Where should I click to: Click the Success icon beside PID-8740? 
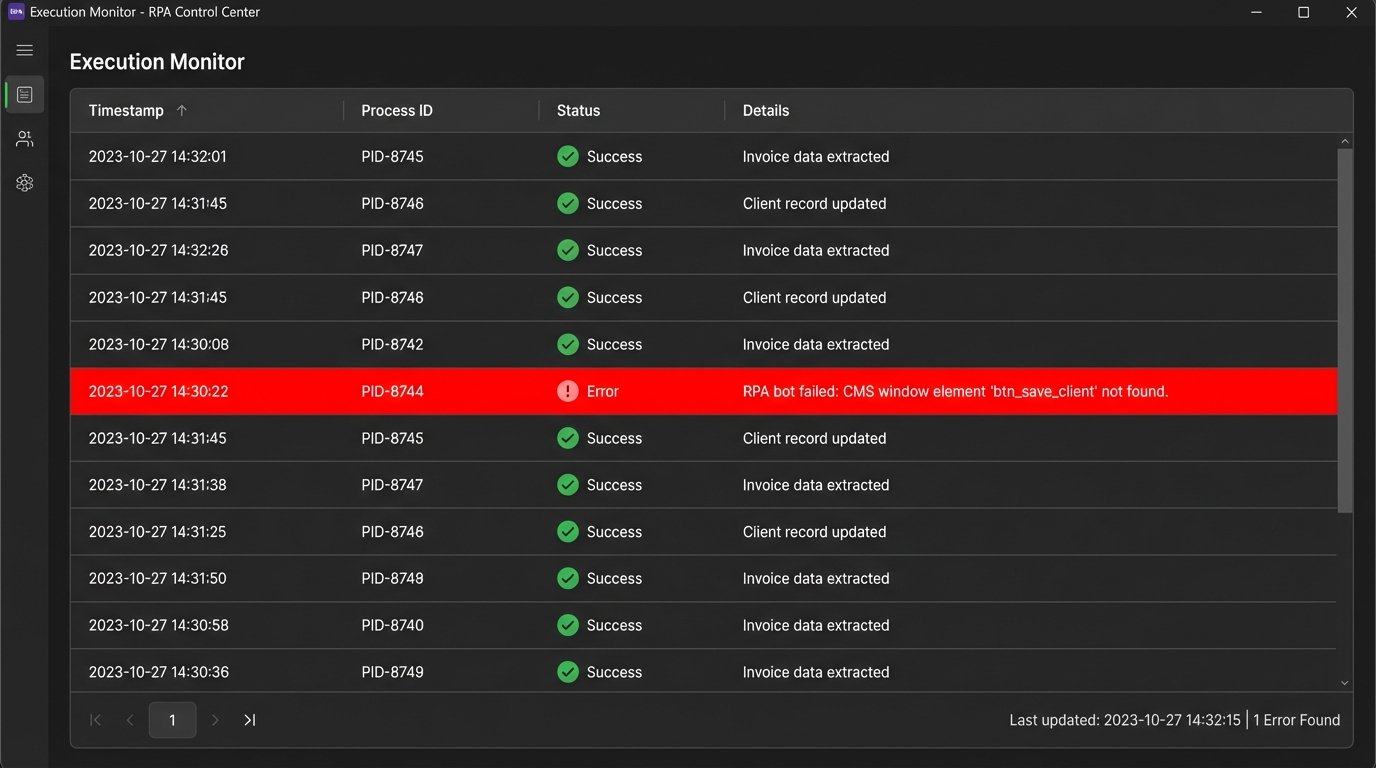(567, 625)
